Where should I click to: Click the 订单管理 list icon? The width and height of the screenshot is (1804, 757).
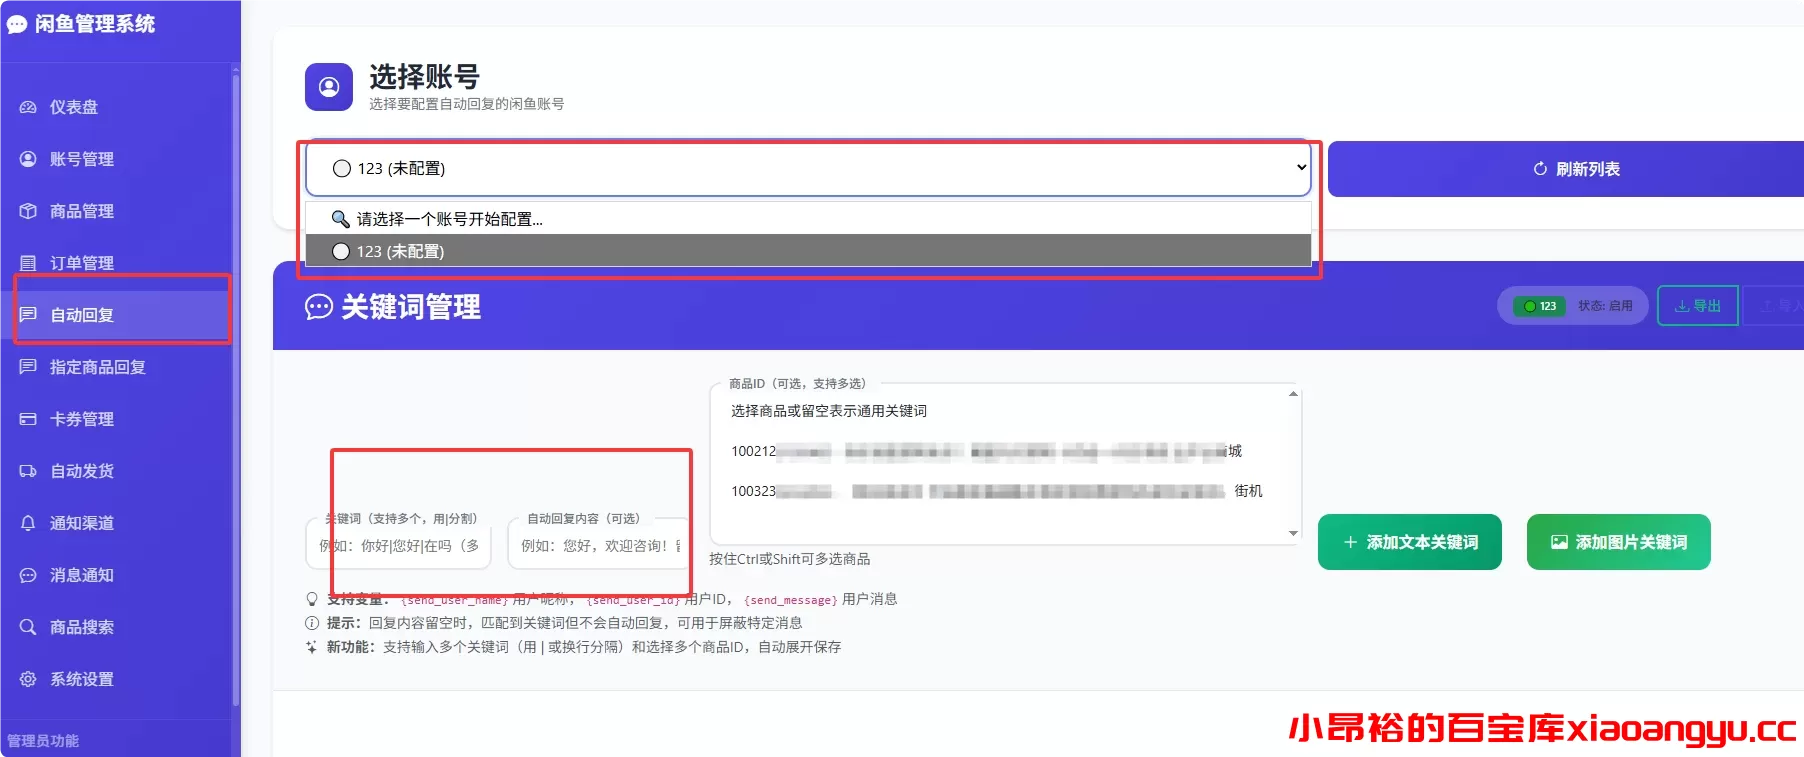pyautogui.click(x=28, y=263)
